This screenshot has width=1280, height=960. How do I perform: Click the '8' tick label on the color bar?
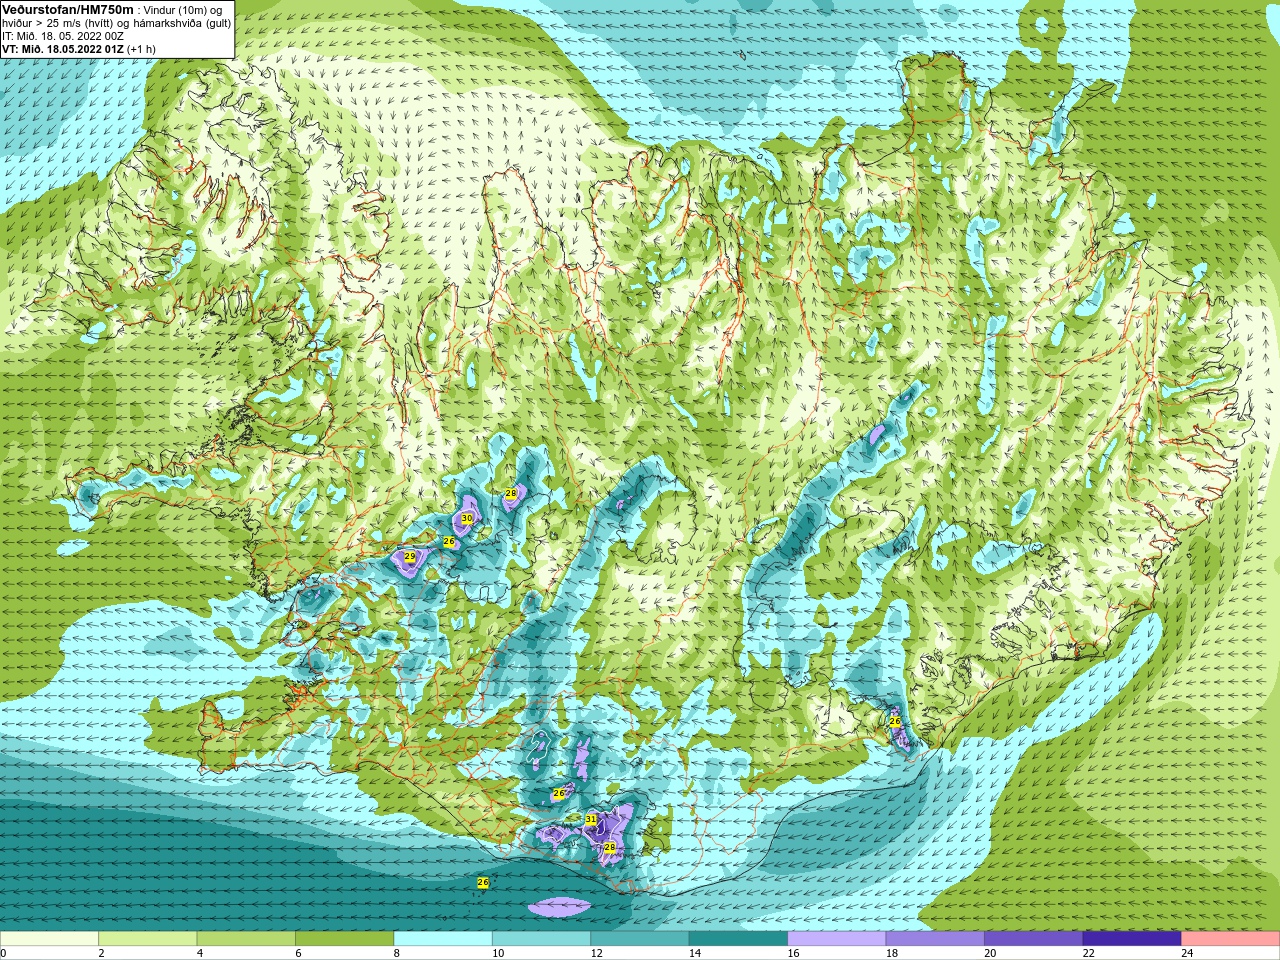coord(397,953)
